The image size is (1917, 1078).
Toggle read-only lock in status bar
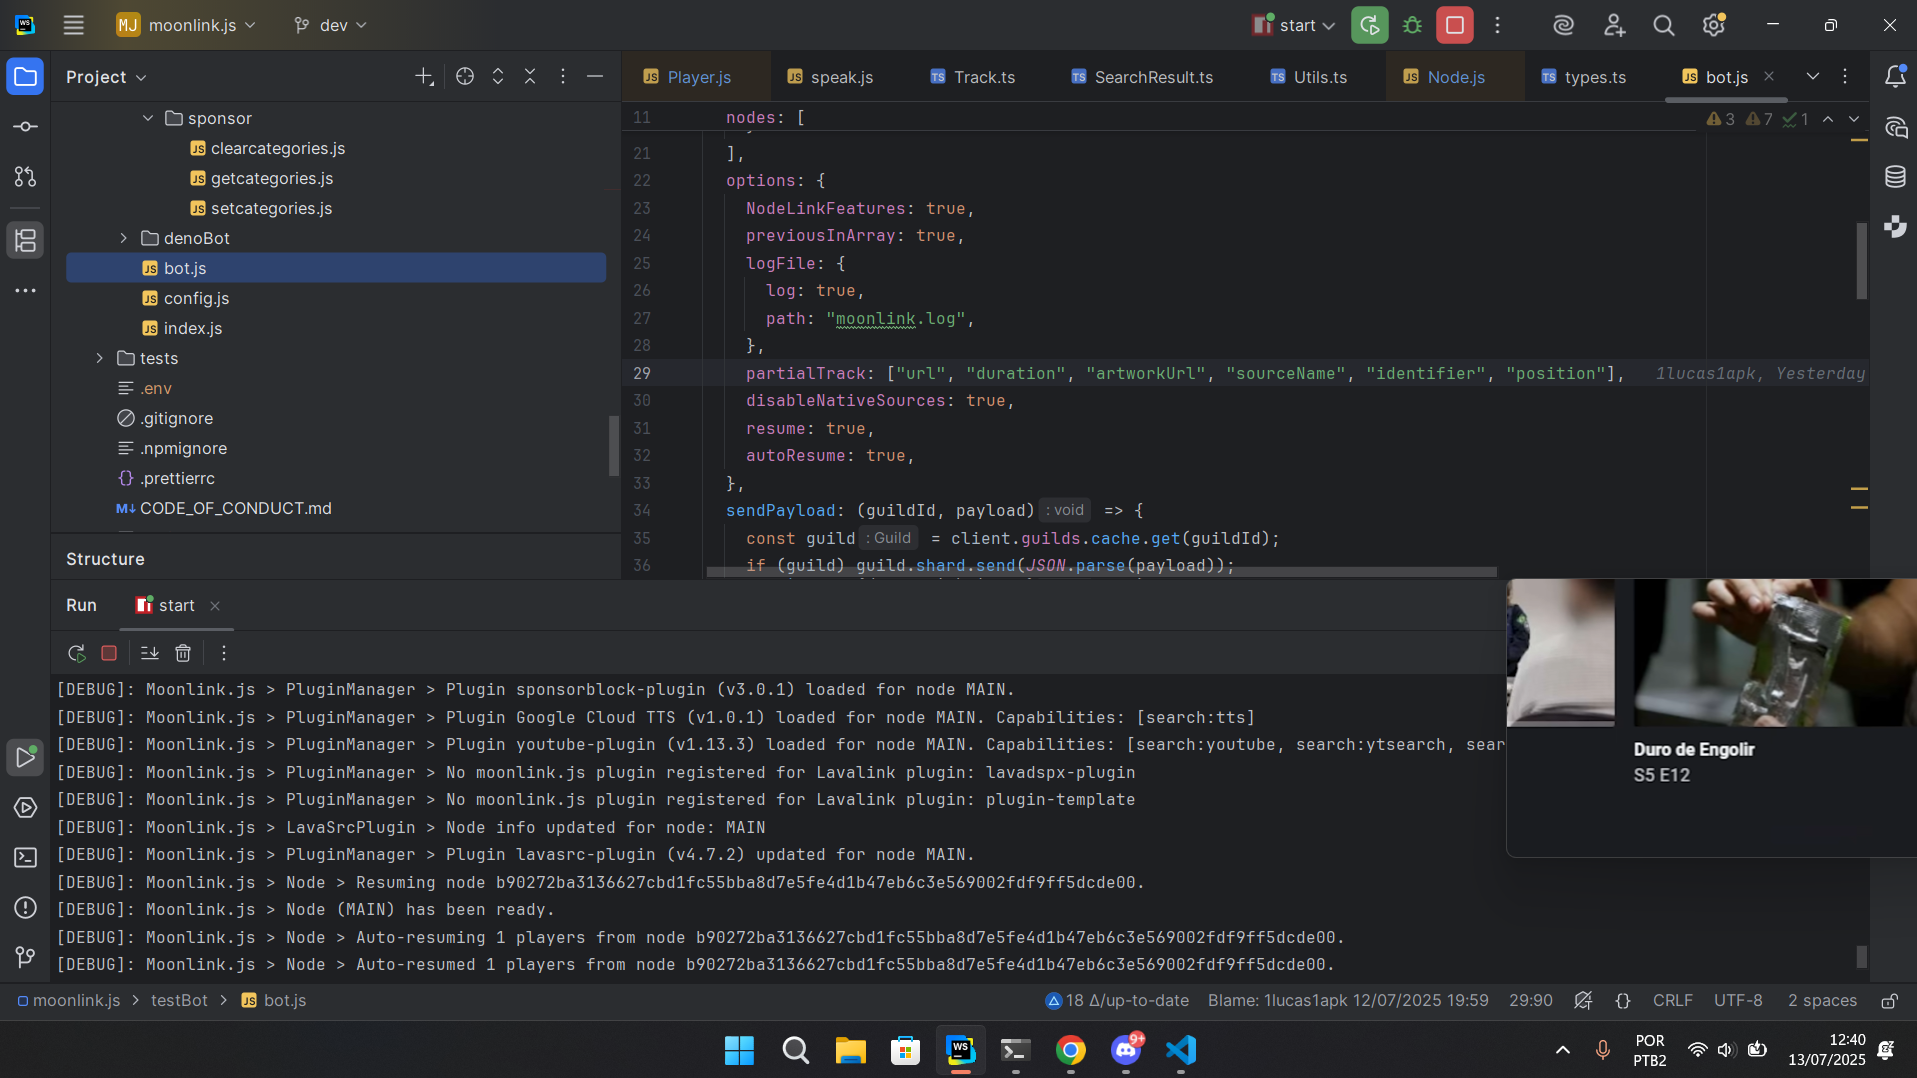click(x=1889, y=1001)
